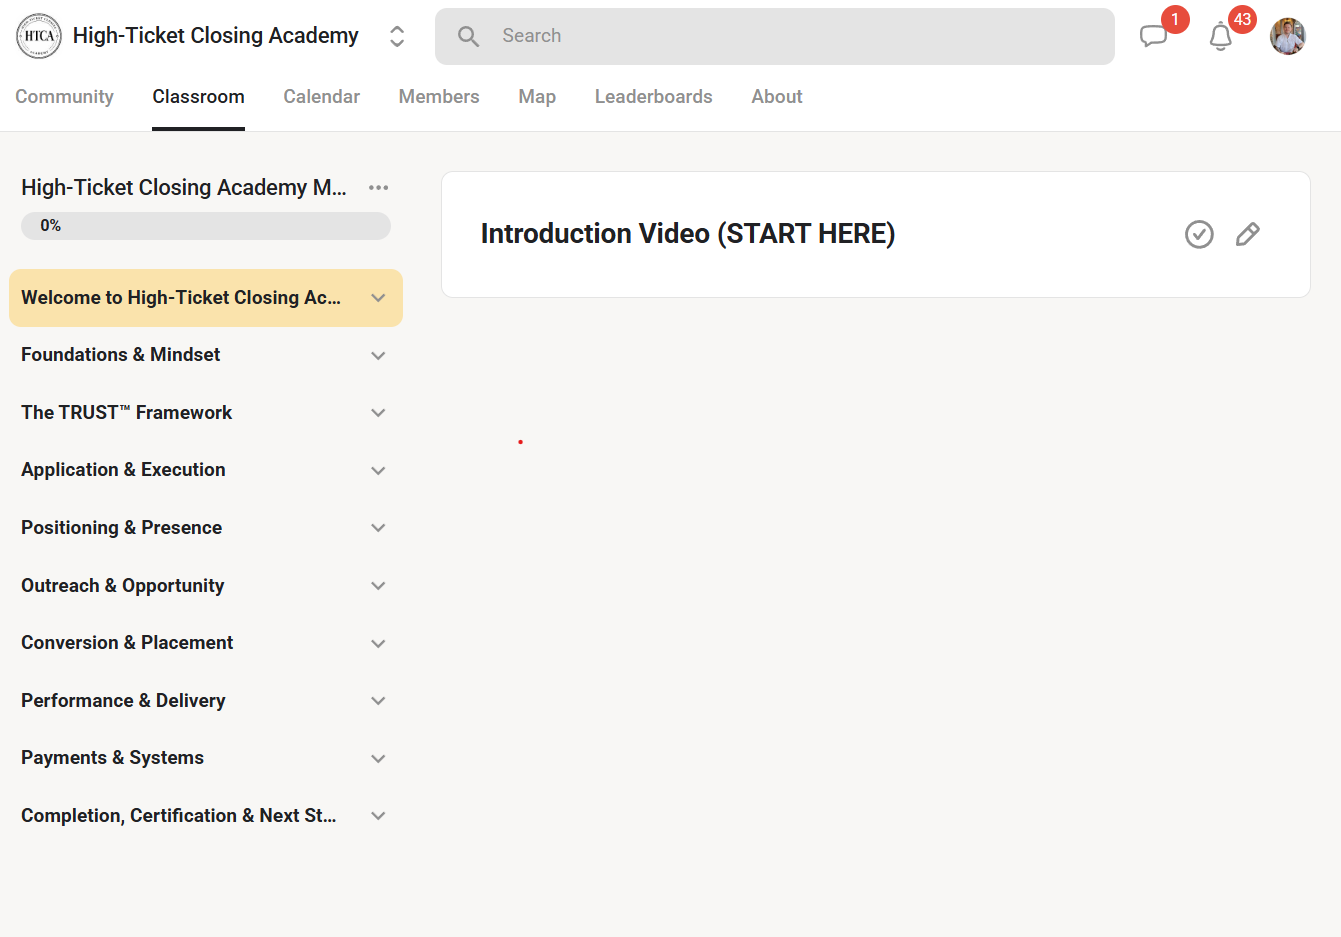Focus the Search input field
Screen dimensions: 1341x937
tap(775, 37)
